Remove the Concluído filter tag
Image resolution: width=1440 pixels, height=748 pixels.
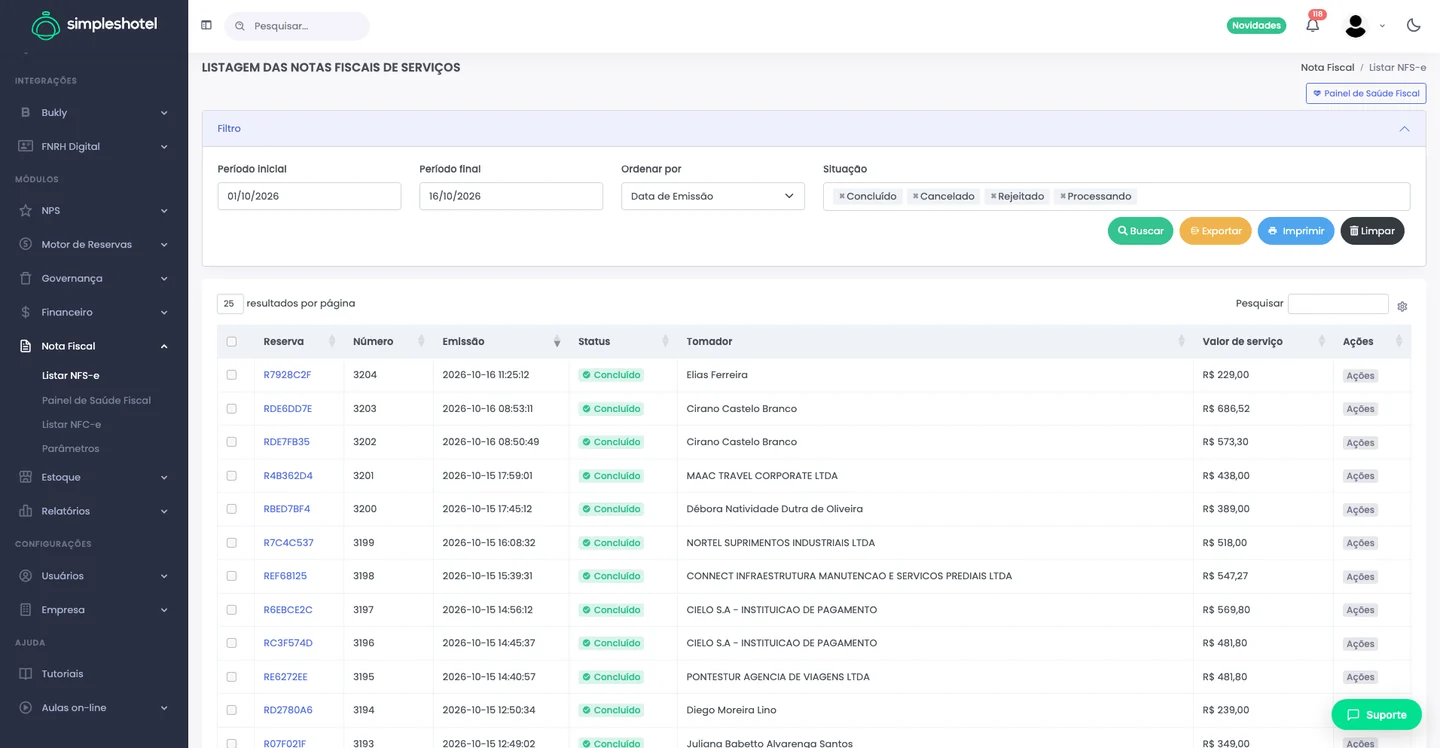(842, 196)
